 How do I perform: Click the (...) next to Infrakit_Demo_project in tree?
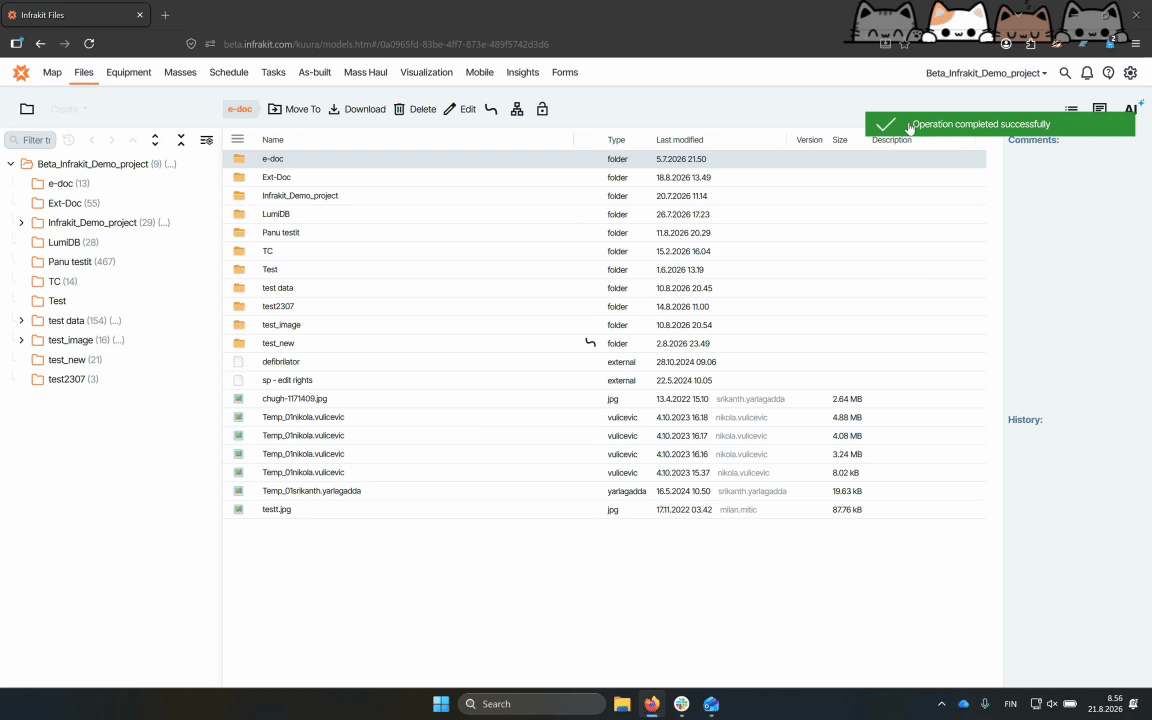point(164,223)
